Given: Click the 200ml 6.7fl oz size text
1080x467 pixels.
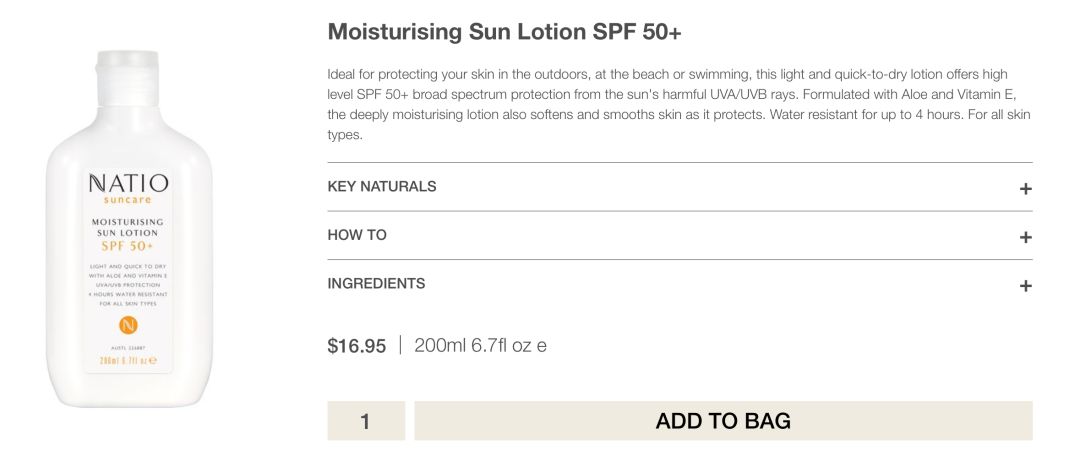Looking at the screenshot, I should pyautogui.click(x=480, y=345).
